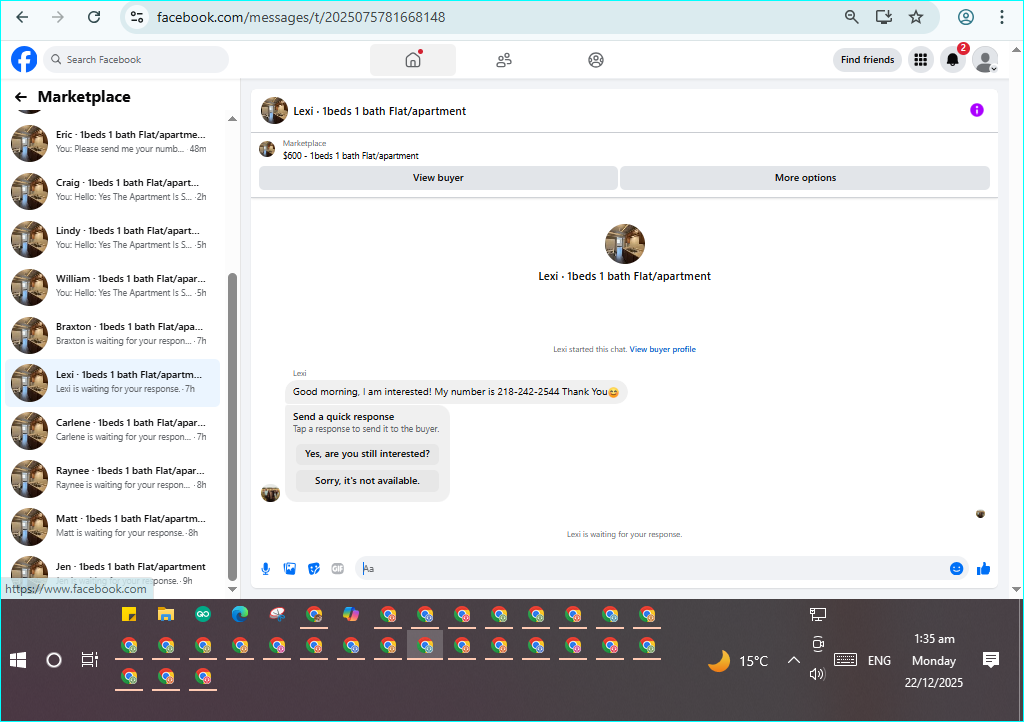Click the Lexi listing thumbnail in header
The height and width of the screenshot is (722, 1024).
click(274, 111)
